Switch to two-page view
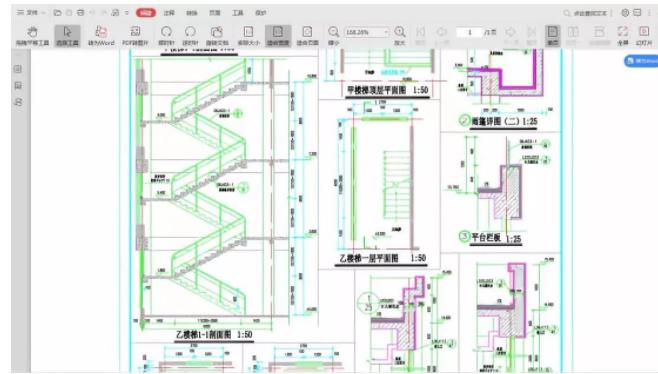Viewport: 658px width, 374px height. [x=573, y=36]
